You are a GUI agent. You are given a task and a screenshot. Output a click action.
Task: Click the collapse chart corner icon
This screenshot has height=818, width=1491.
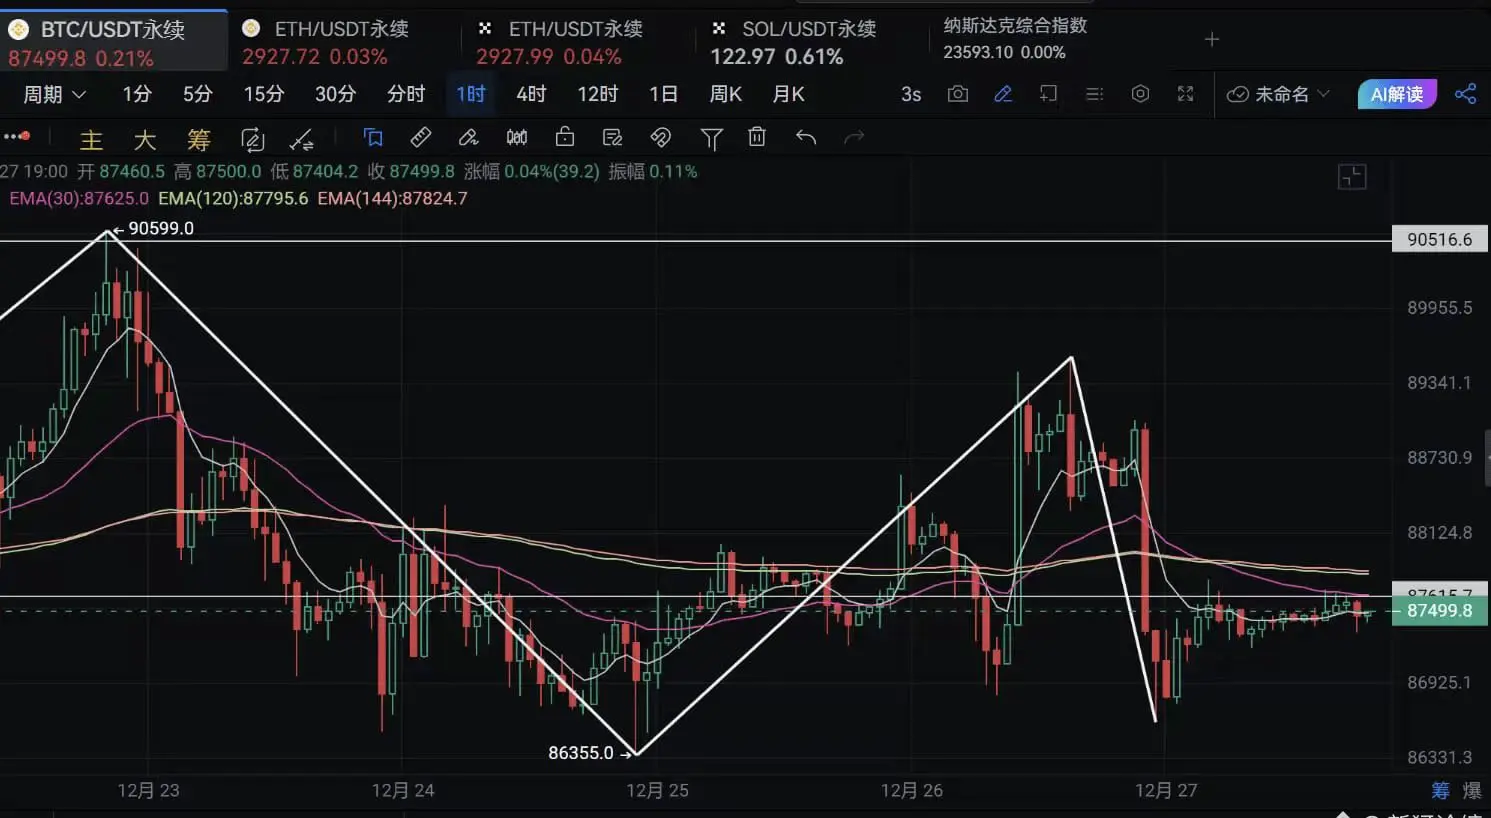tap(1352, 177)
